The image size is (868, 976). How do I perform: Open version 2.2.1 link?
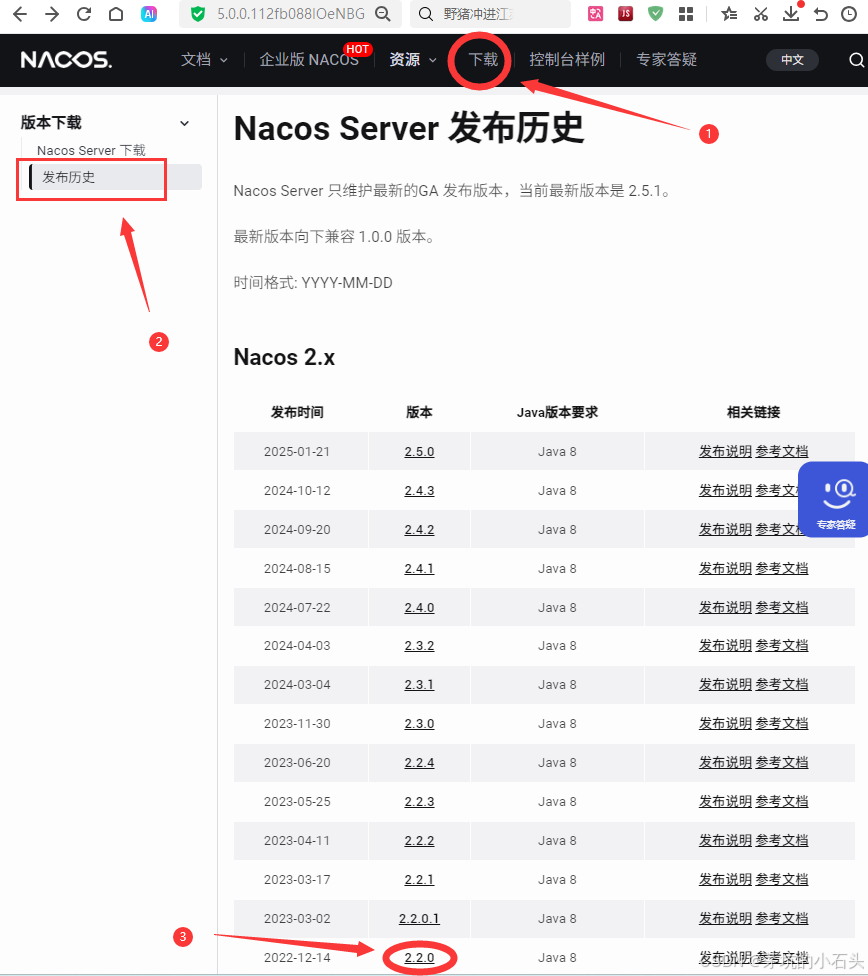tap(419, 880)
